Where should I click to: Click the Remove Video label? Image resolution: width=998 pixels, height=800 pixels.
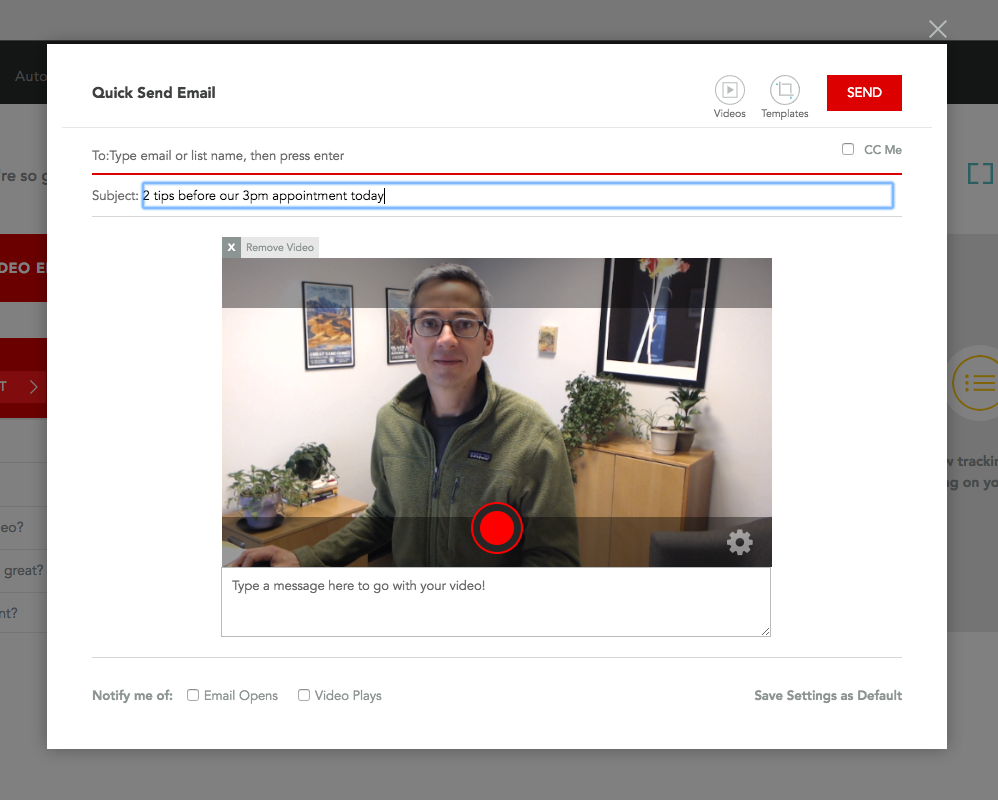tap(280, 248)
